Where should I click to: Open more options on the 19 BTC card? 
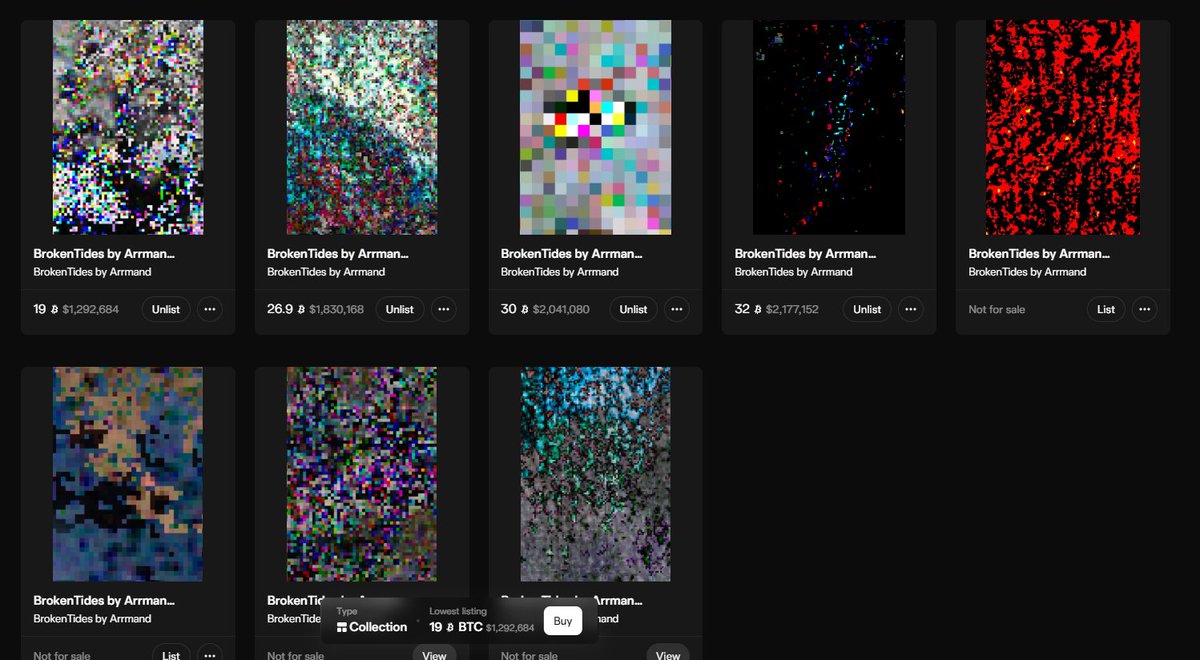(210, 309)
